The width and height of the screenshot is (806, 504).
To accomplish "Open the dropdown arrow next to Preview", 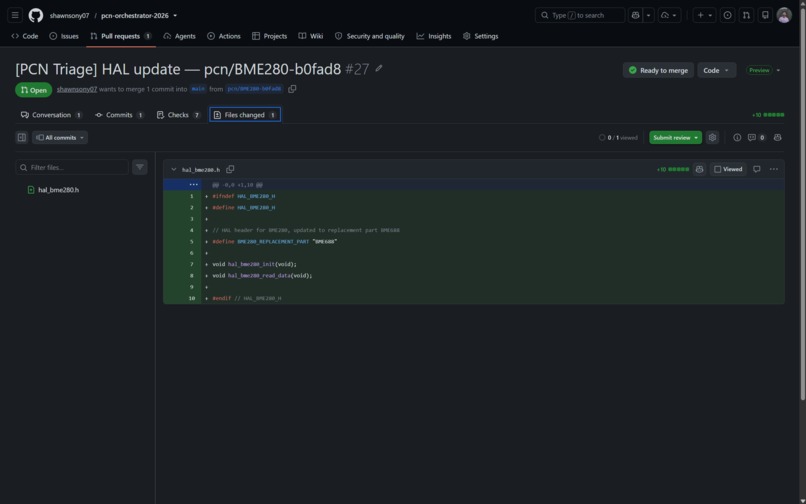I will 778,70.
